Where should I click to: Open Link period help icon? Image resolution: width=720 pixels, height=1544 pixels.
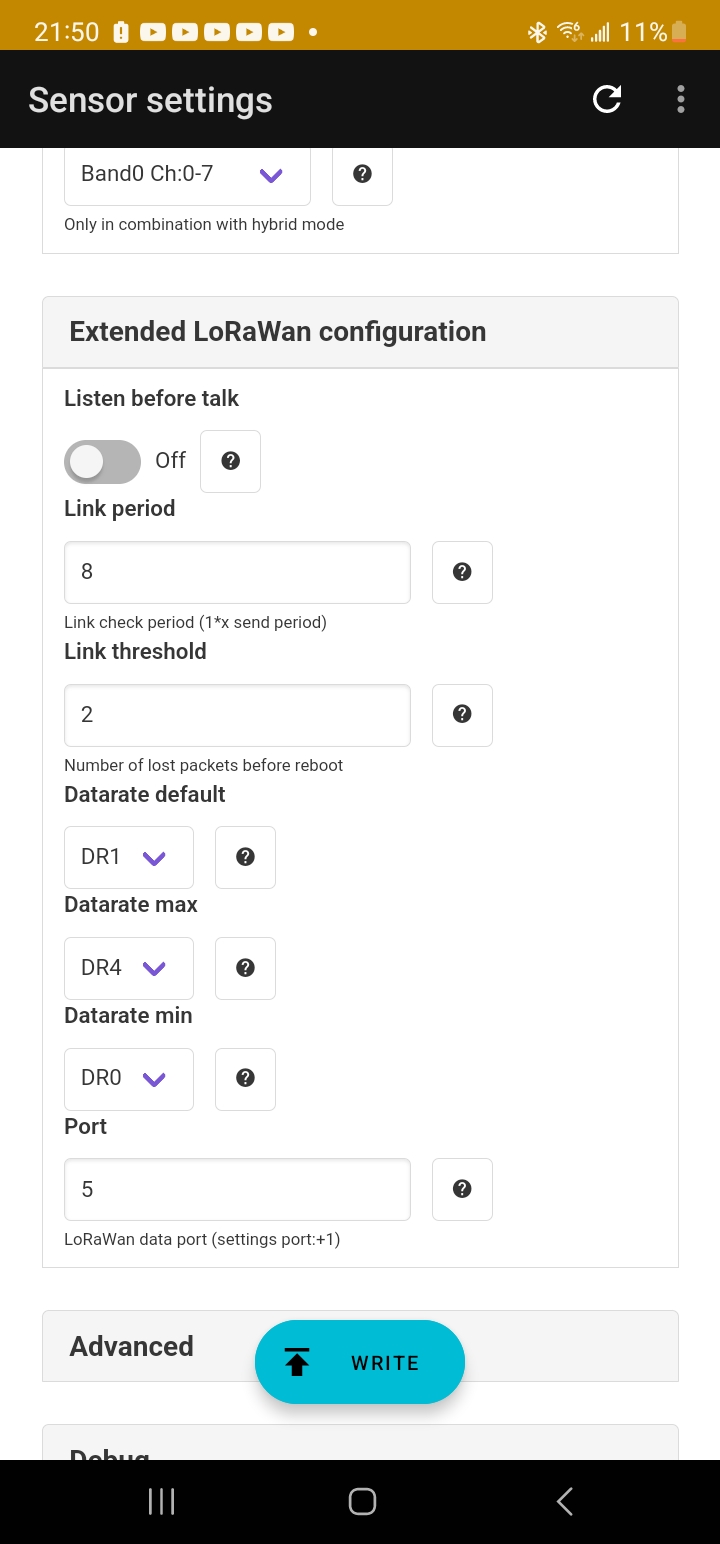(462, 572)
